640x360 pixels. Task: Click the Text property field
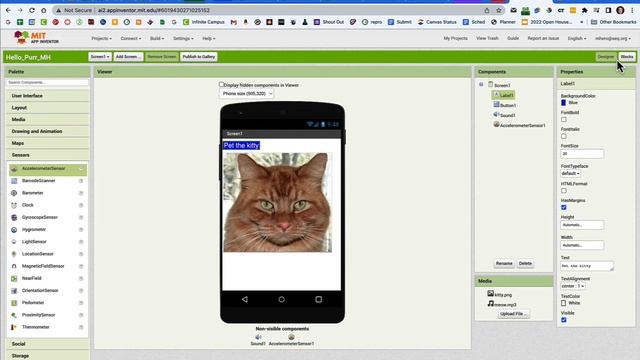click(587, 266)
